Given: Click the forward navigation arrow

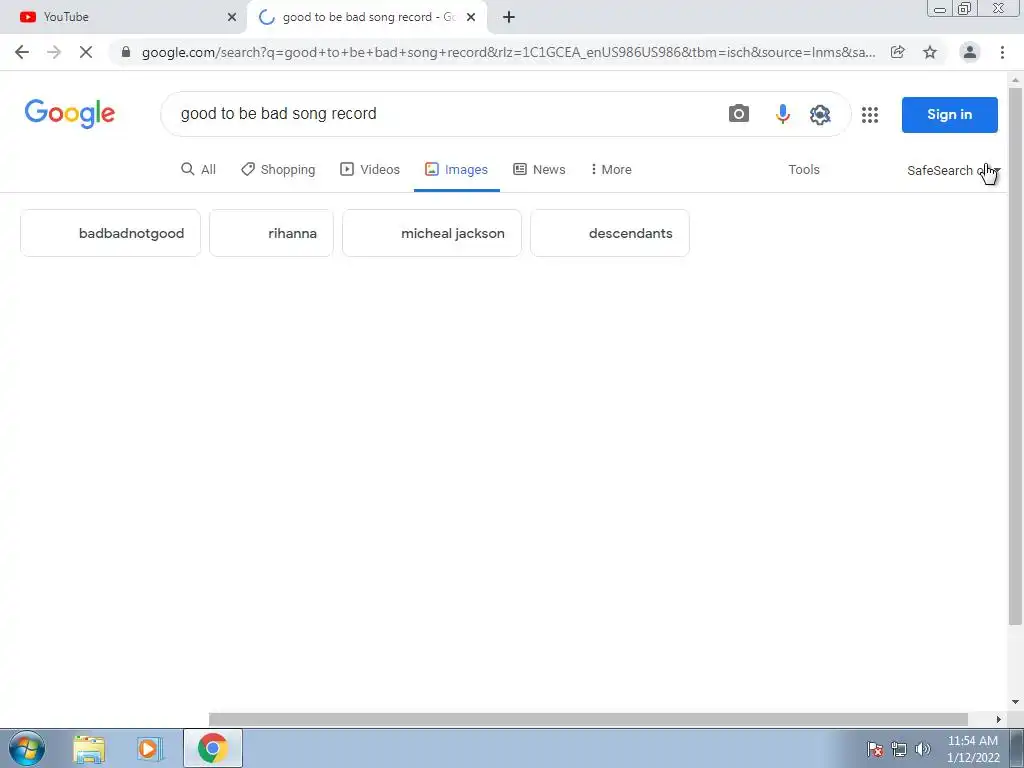Looking at the screenshot, I should point(54,52).
